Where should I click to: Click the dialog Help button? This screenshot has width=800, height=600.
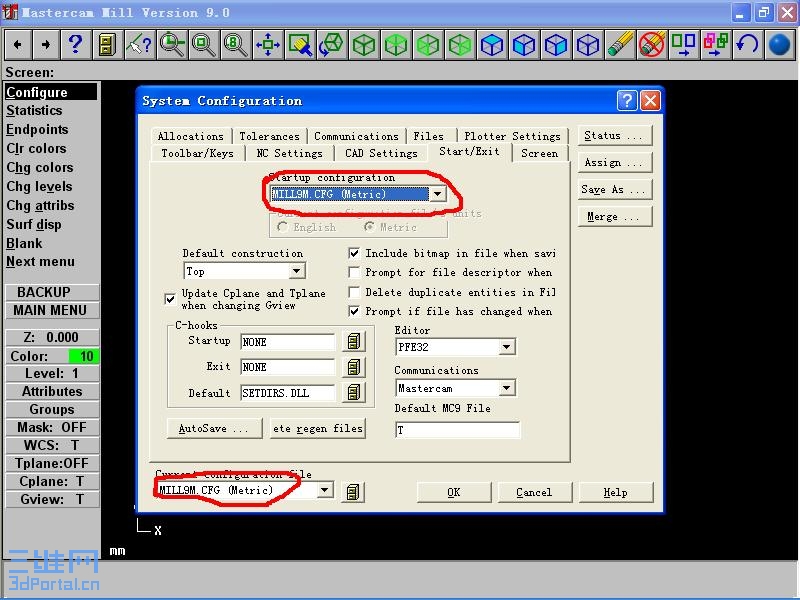coord(615,492)
